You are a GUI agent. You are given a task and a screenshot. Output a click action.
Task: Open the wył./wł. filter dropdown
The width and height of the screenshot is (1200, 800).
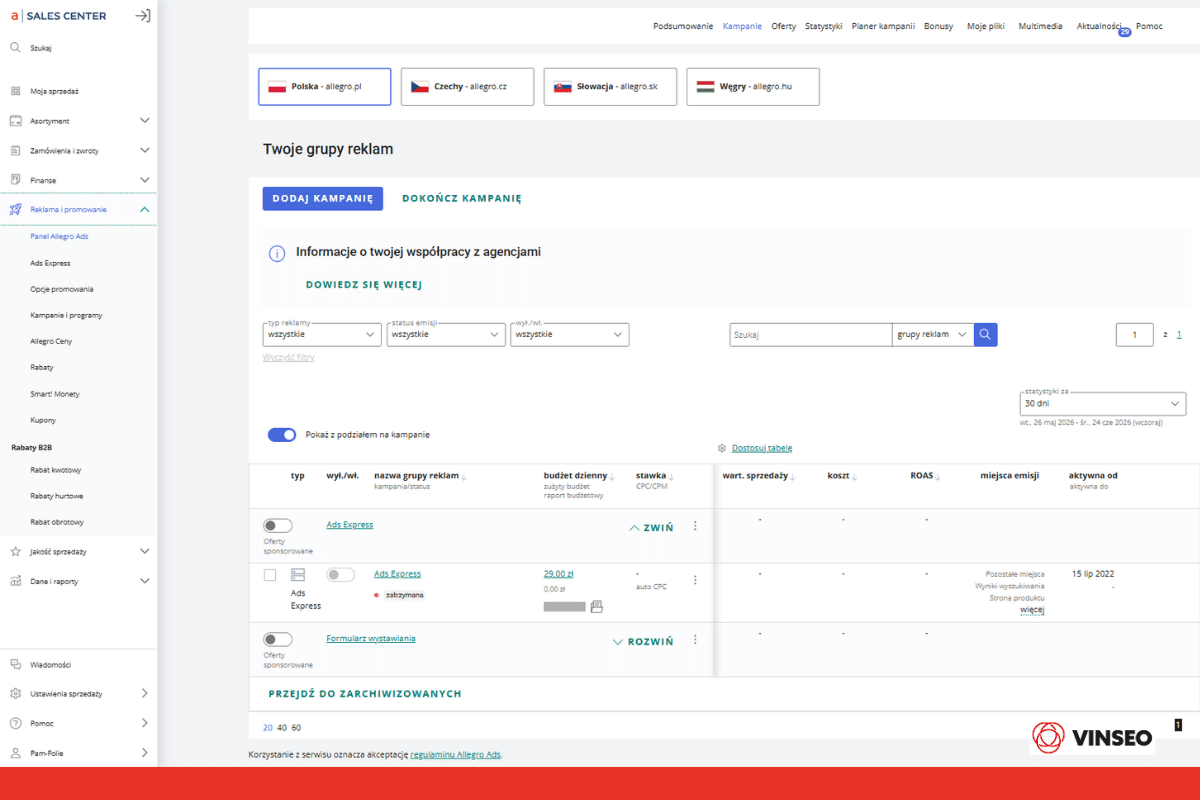(570, 335)
